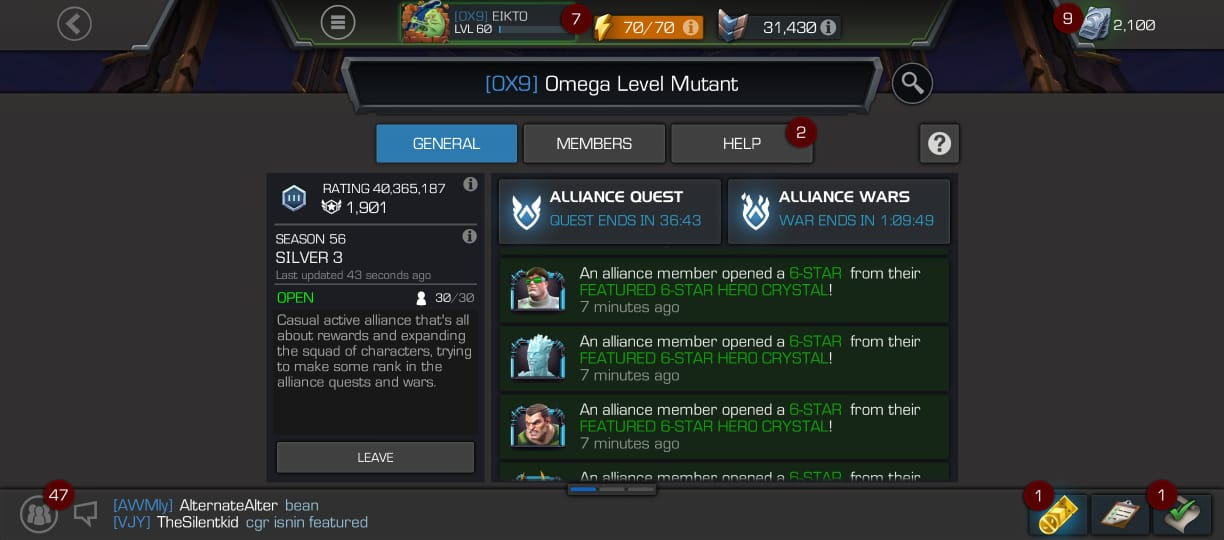Switch to the MEMBERS tab

594,143
